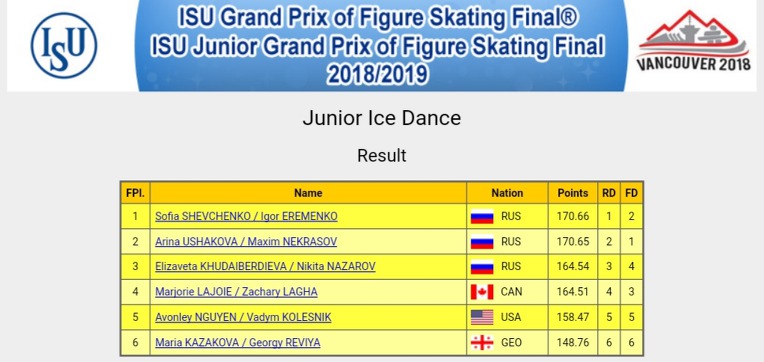Open Maria KAZAKOVA / Georgy REVIYA link
The height and width of the screenshot is (362, 764).
[x=238, y=343]
